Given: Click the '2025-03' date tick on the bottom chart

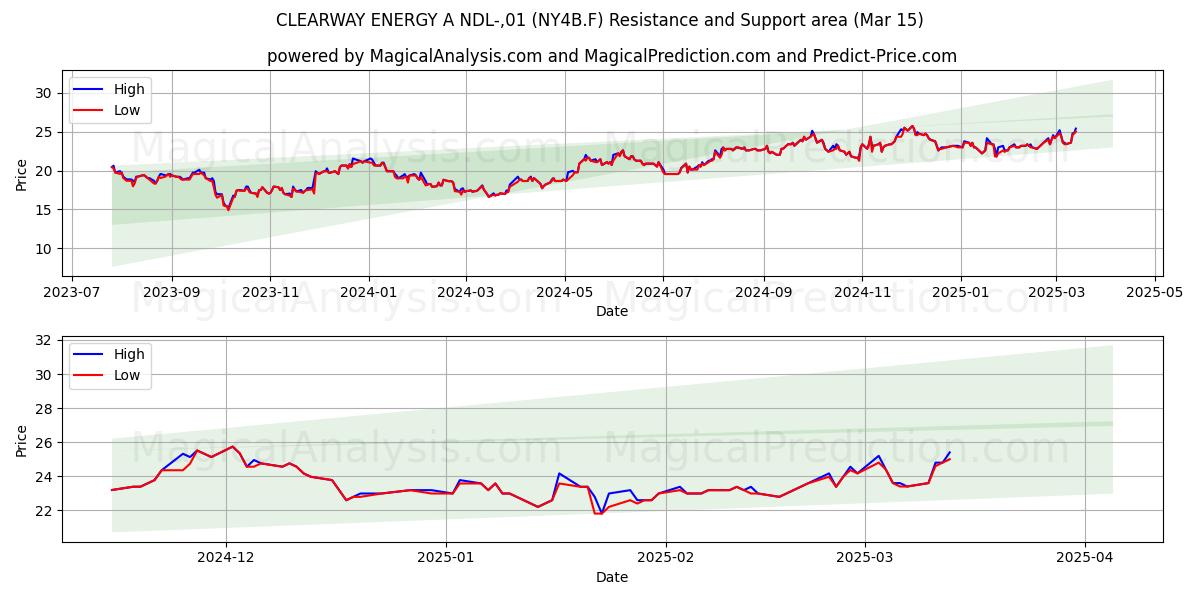Looking at the screenshot, I should pyautogui.click(x=865, y=558).
